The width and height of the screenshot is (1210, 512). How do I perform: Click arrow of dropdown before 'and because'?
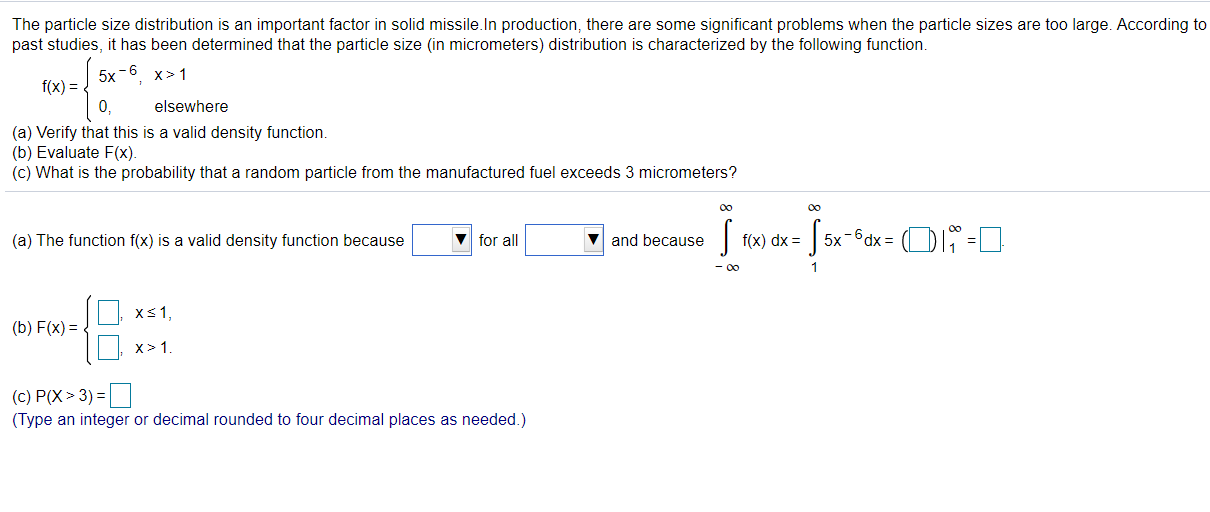point(594,240)
